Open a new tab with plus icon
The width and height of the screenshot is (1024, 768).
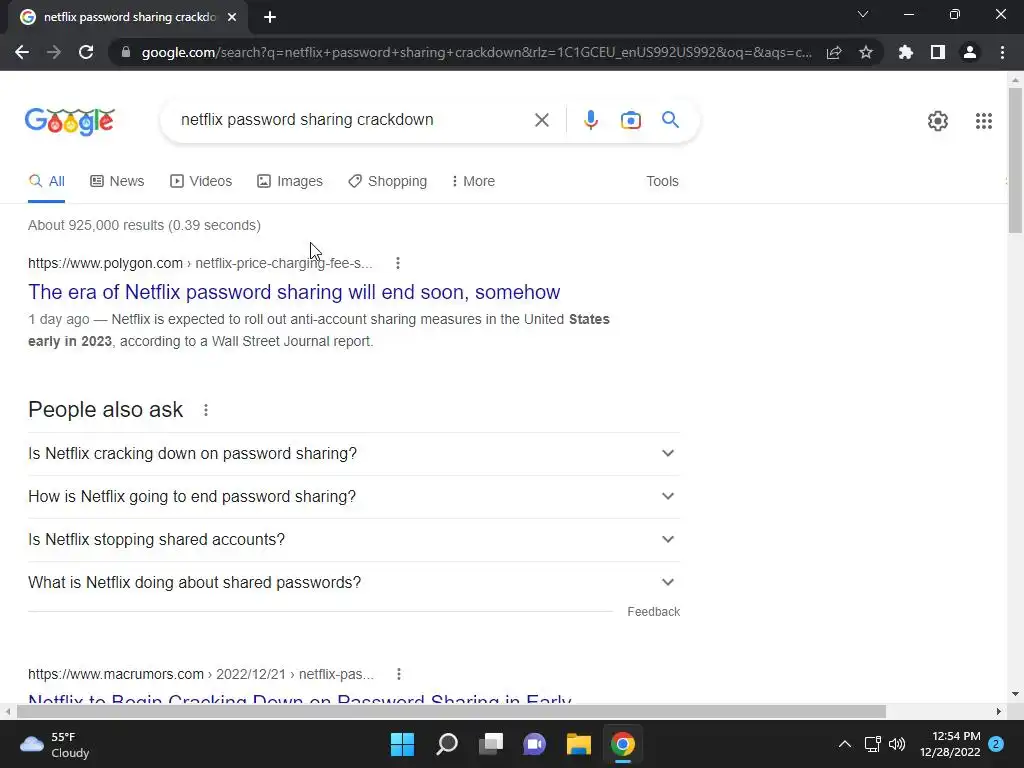270,17
